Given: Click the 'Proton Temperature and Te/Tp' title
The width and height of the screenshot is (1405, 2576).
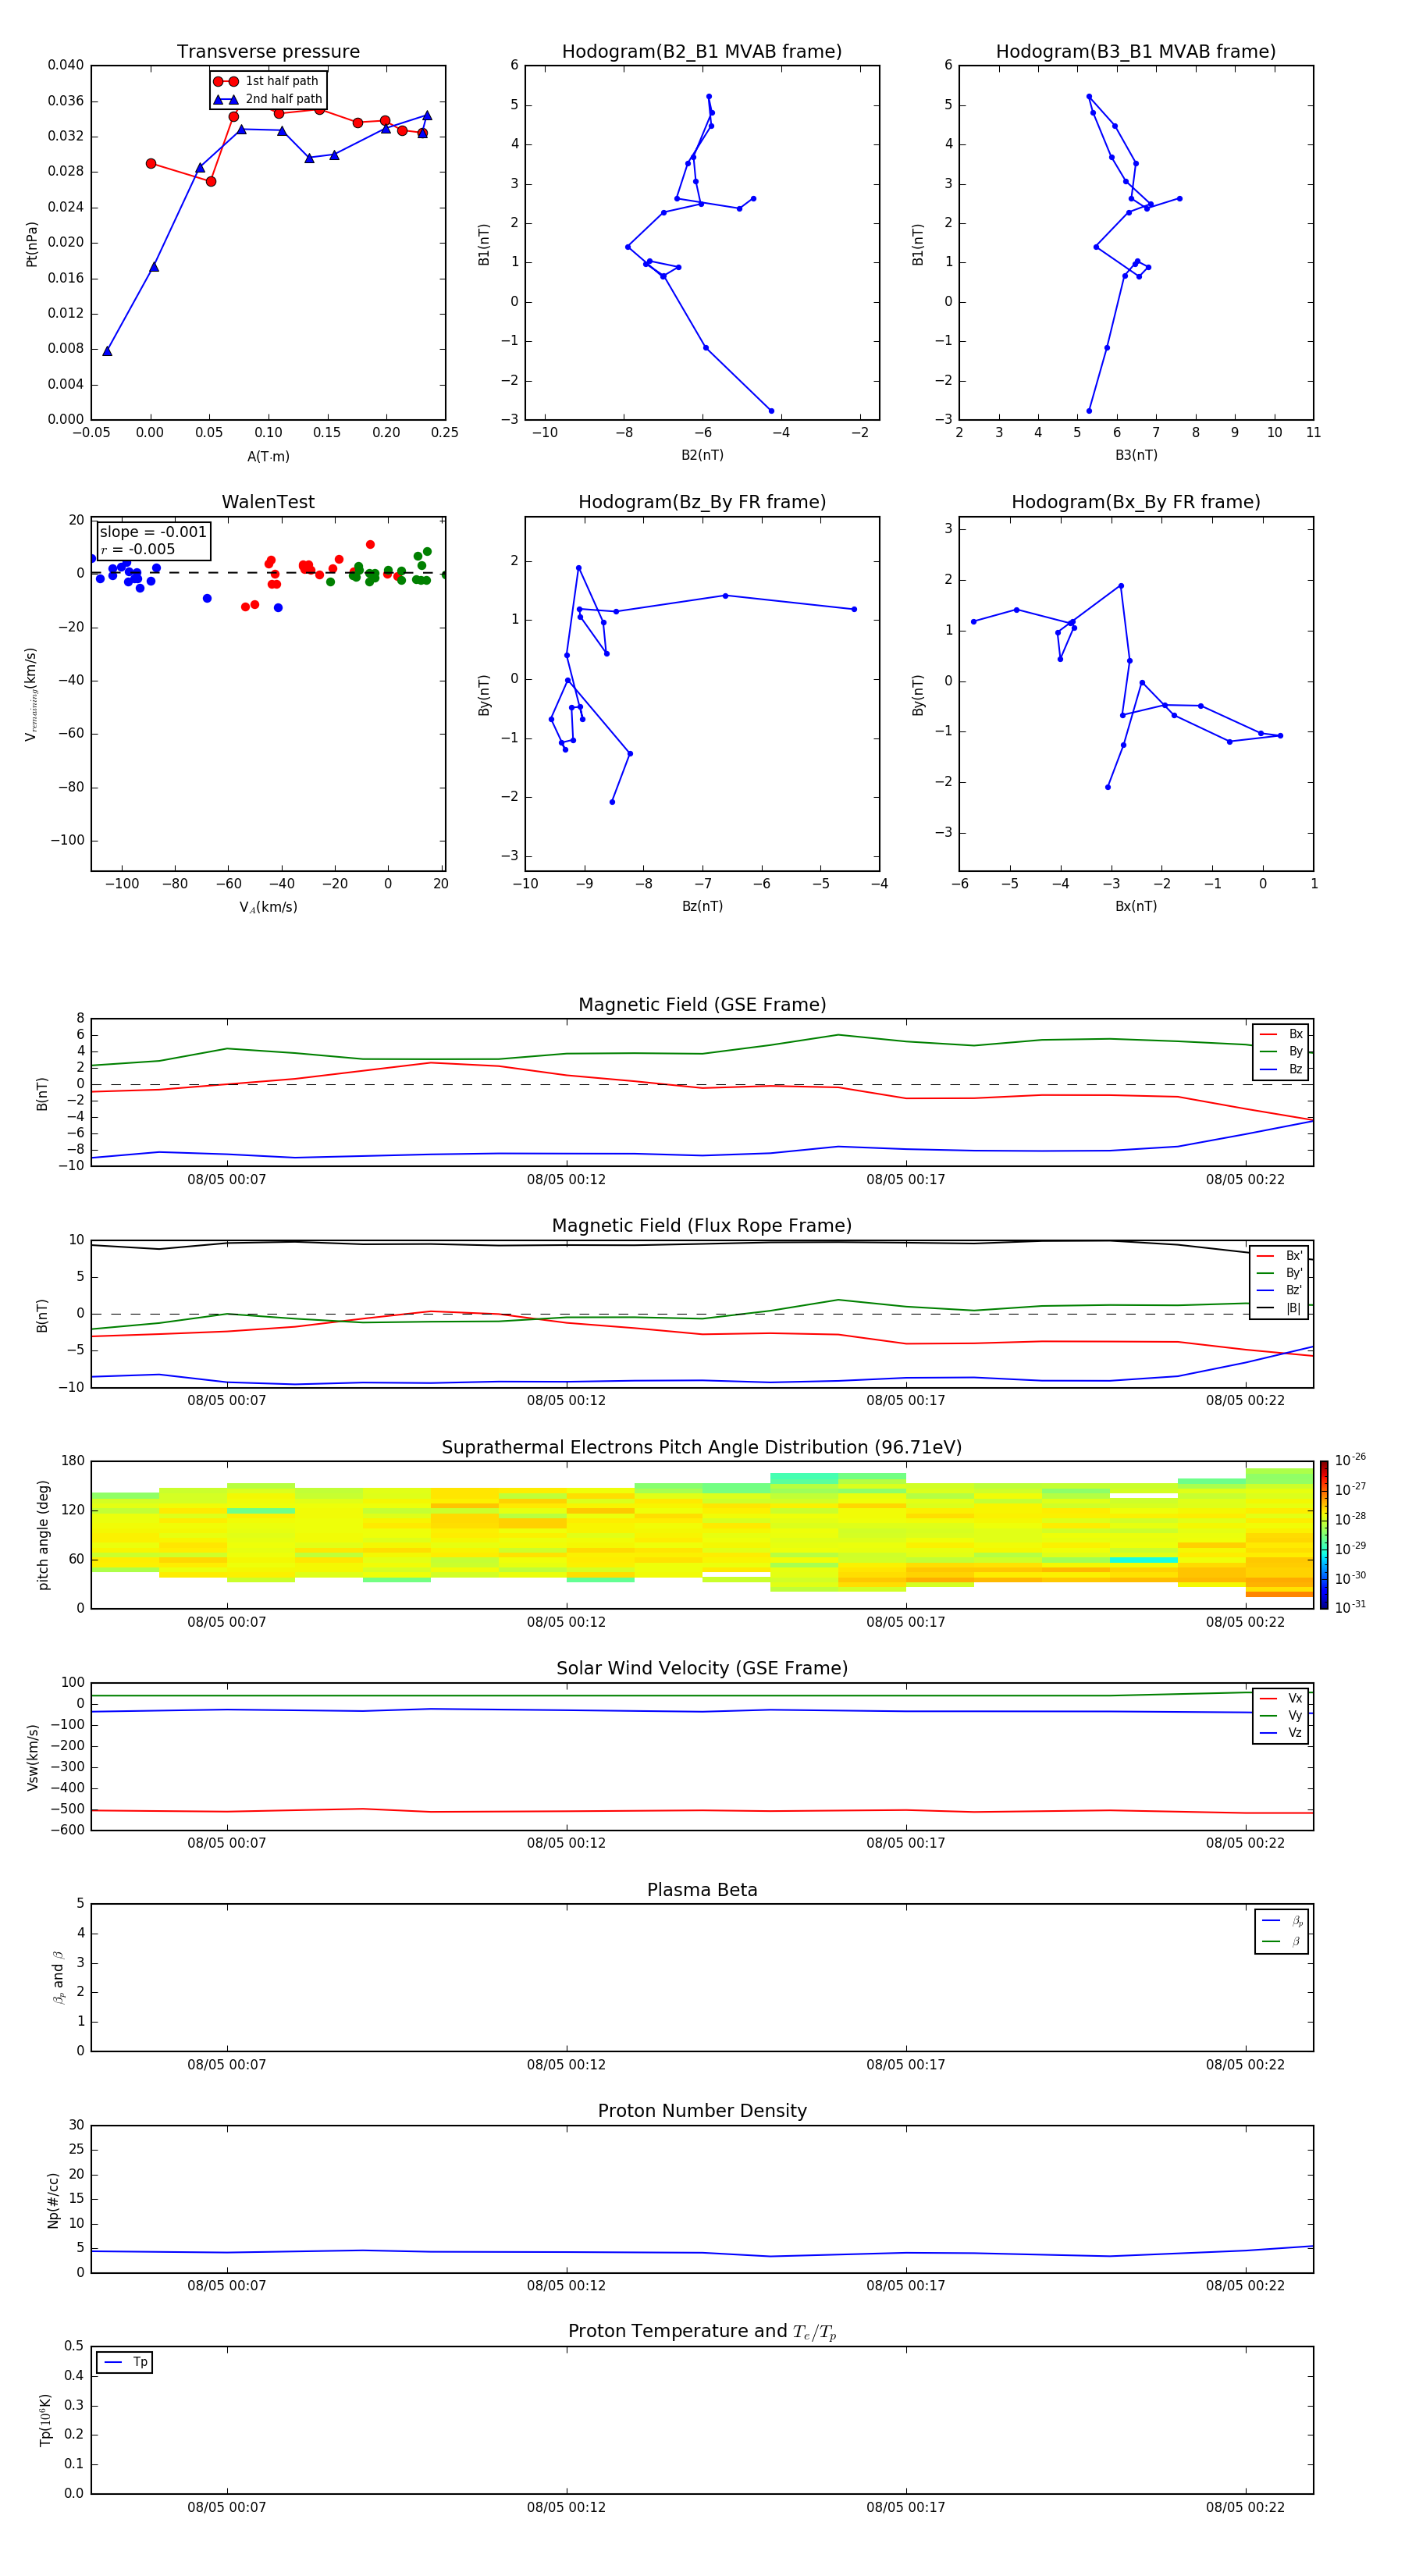Looking at the screenshot, I should pyautogui.click(x=702, y=2332).
